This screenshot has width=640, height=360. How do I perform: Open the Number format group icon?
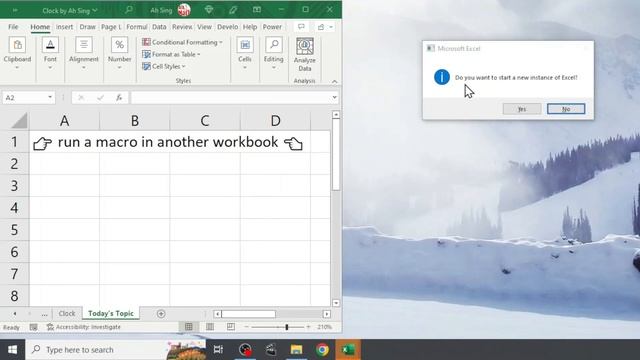point(119,45)
